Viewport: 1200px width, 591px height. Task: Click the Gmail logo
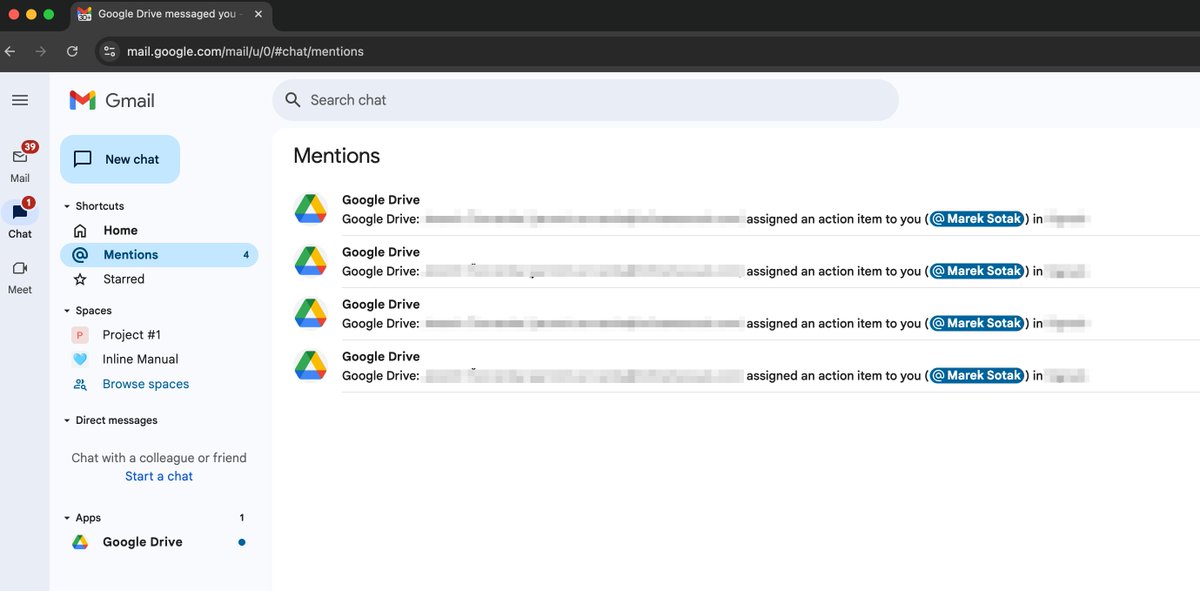112,100
